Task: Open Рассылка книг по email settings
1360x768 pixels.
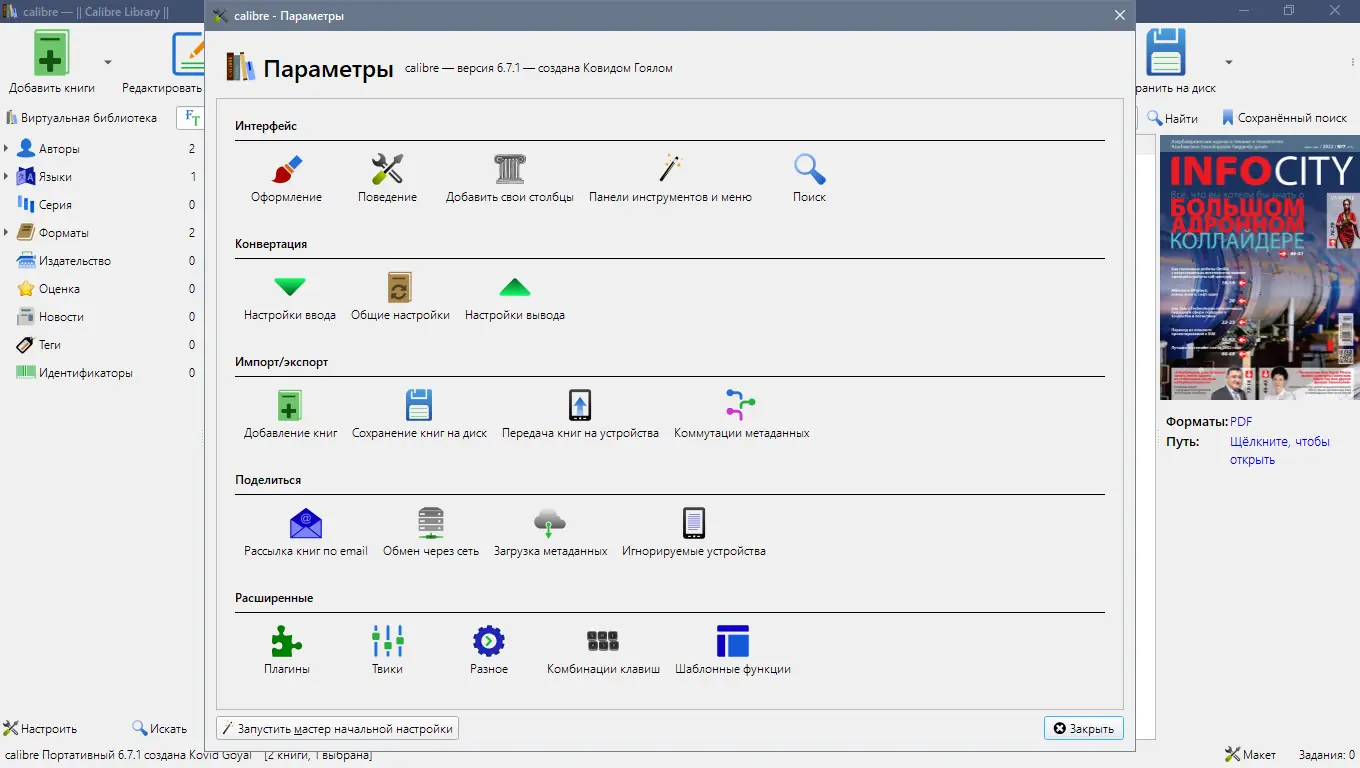Action: coord(306,532)
